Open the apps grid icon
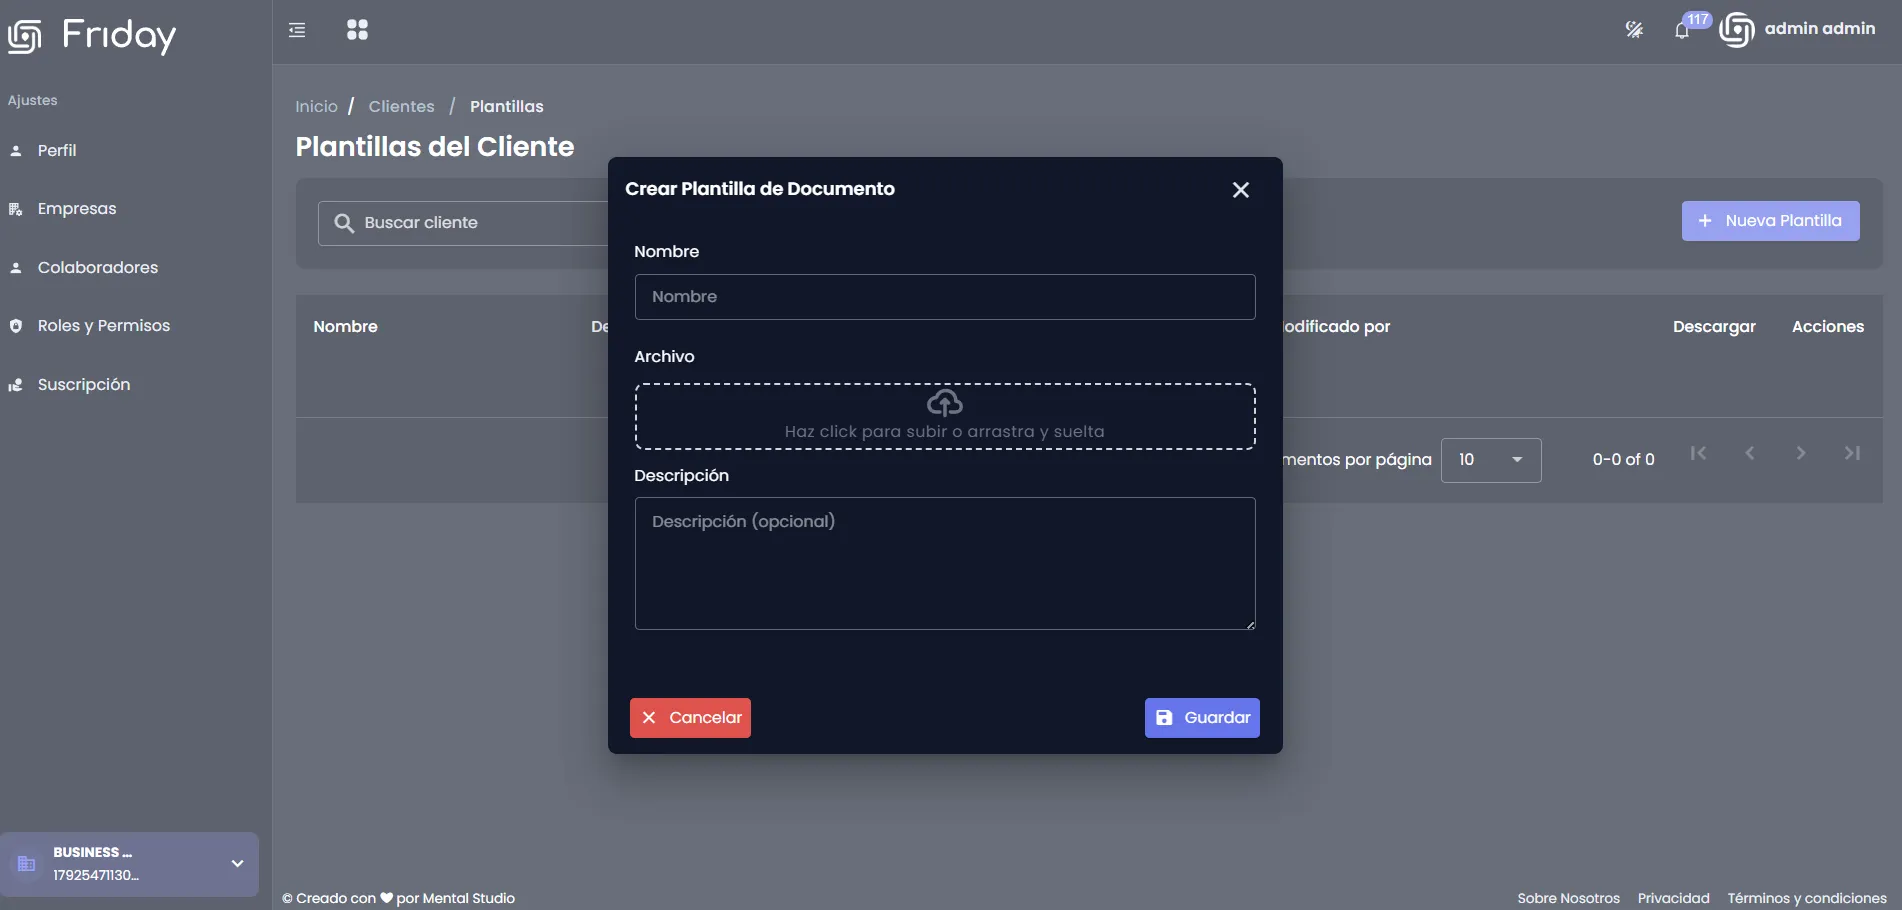Image resolution: width=1902 pixels, height=910 pixels. (x=357, y=30)
